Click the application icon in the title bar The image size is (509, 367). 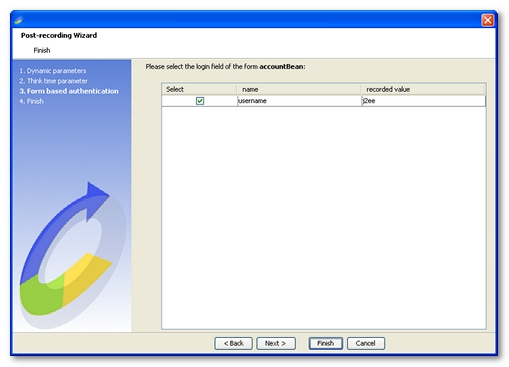pyautogui.click(x=19, y=20)
